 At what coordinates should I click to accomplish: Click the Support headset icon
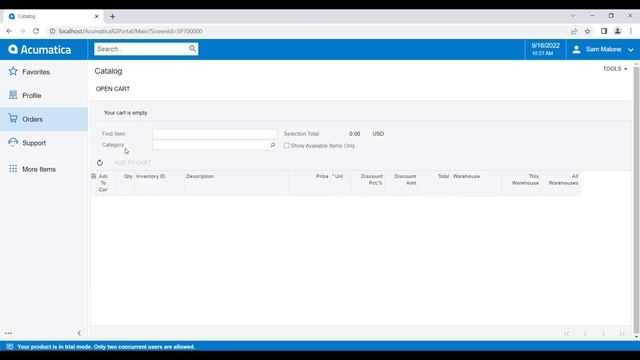click(x=13, y=142)
